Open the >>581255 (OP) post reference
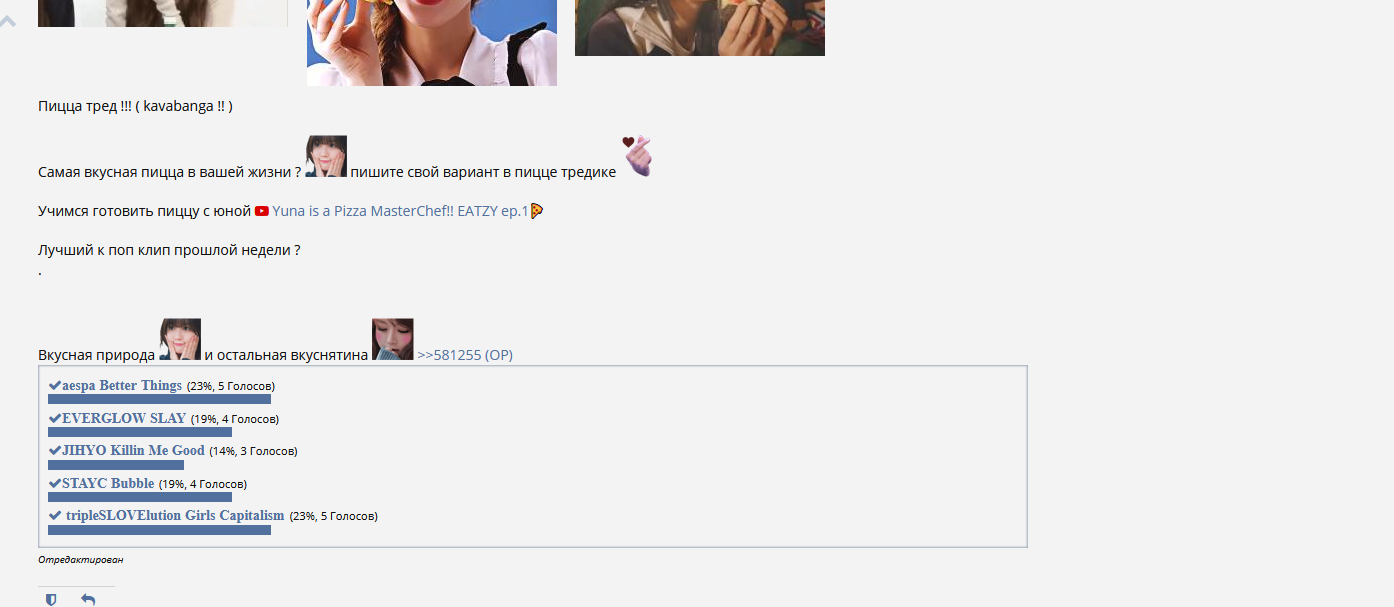Viewport: 1394px width, 607px height. (x=465, y=354)
